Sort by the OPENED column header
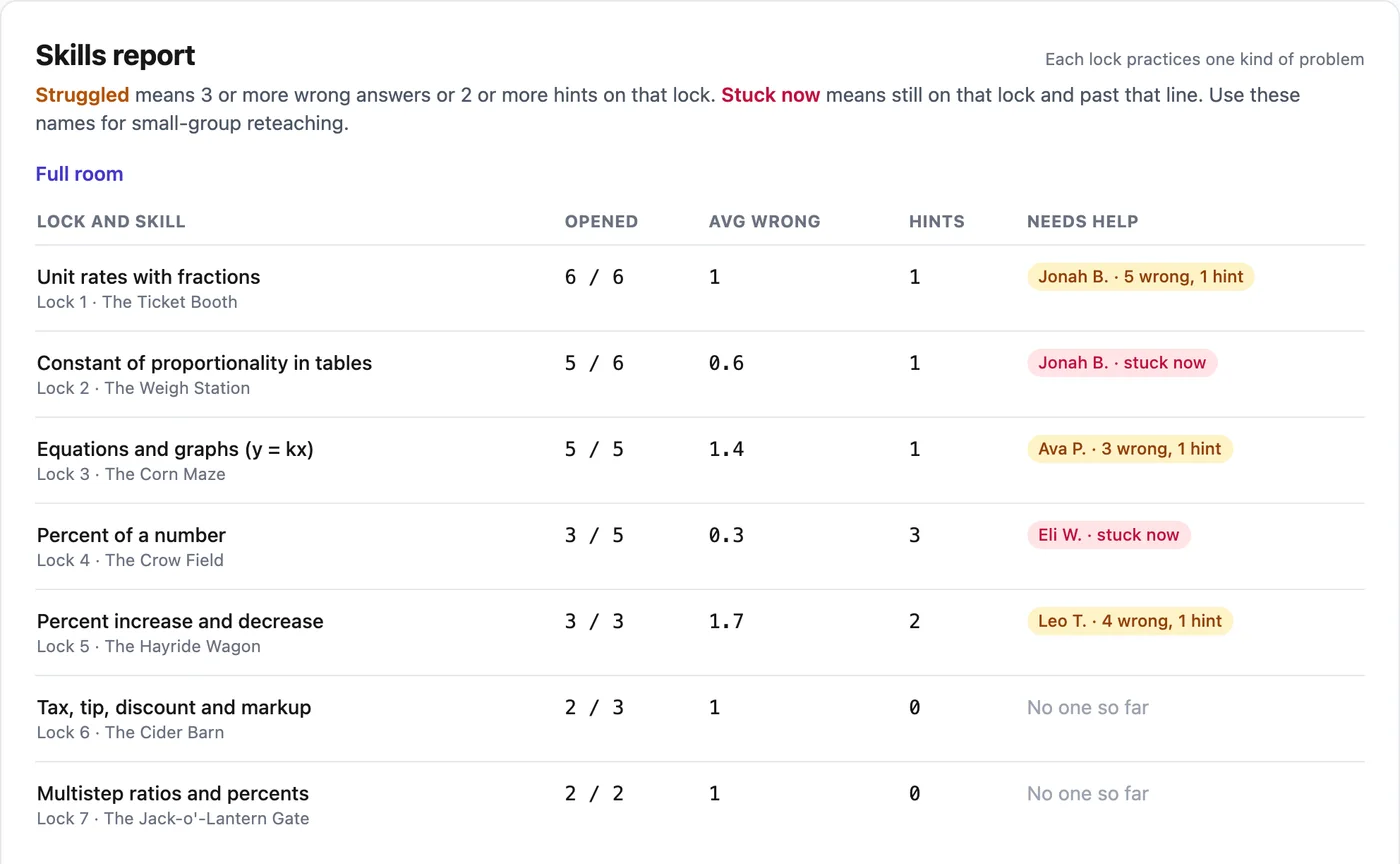The image size is (1400, 864). coord(601,221)
